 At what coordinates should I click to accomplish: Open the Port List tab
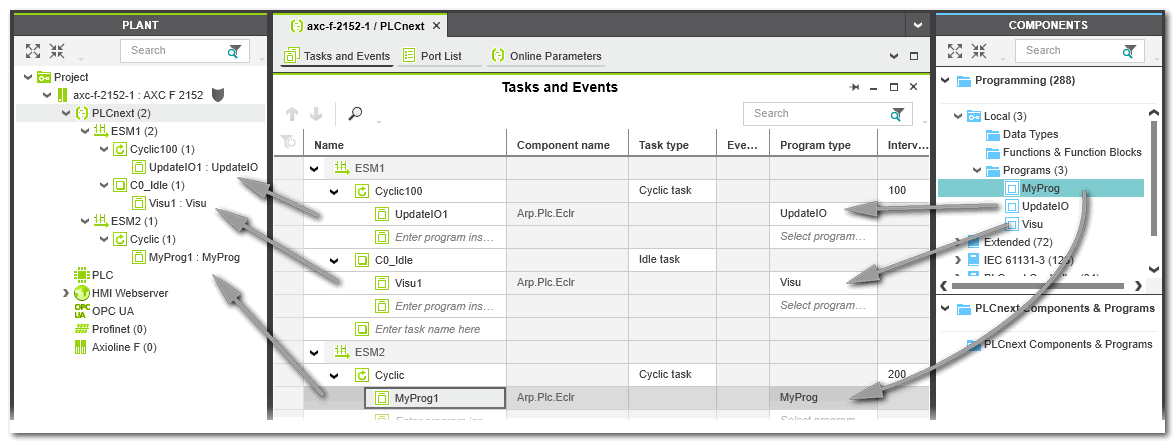coord(432,56)
